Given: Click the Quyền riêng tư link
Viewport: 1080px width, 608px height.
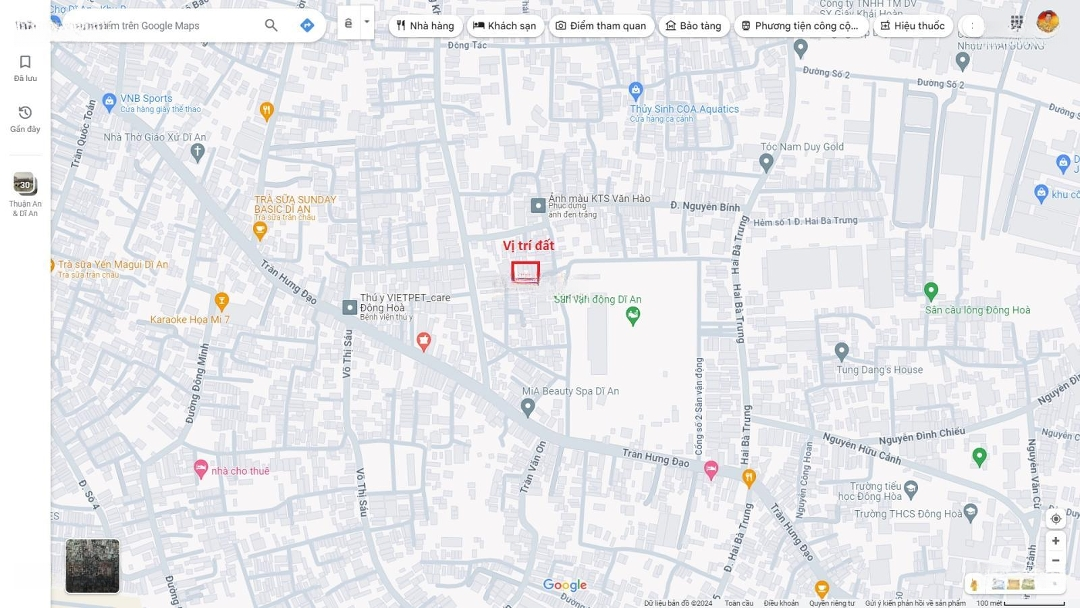Looking at the screenshot, I should tap(832, 603).
